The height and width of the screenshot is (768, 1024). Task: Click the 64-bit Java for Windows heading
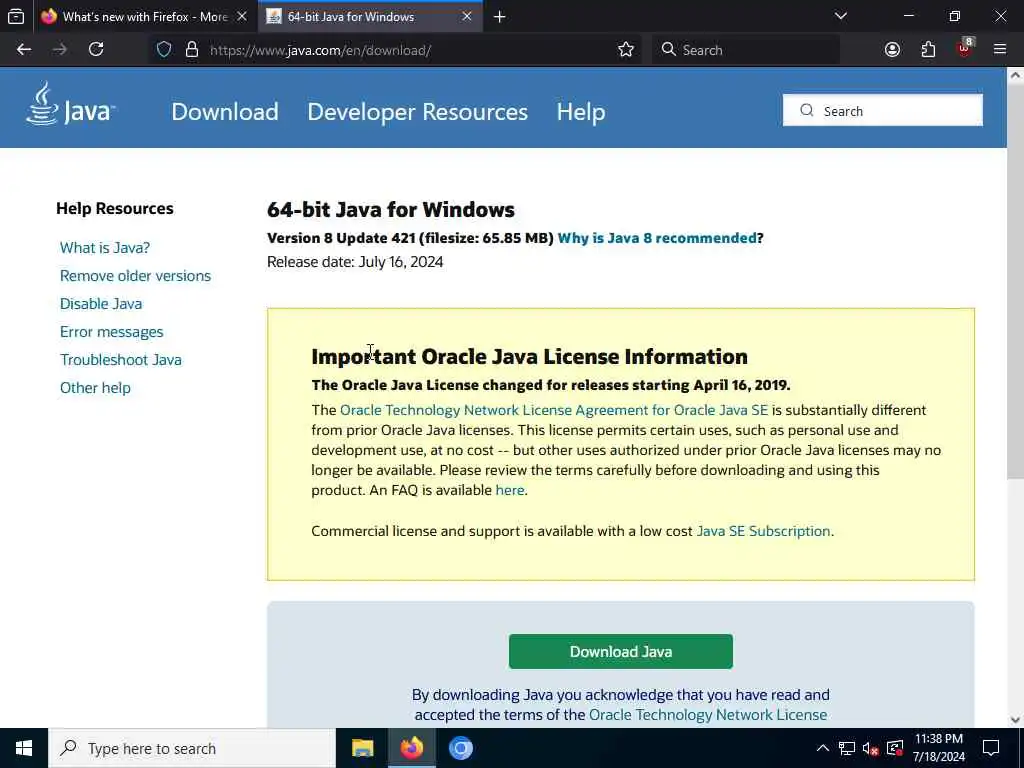pyautogui.click(x=391, y=210)
